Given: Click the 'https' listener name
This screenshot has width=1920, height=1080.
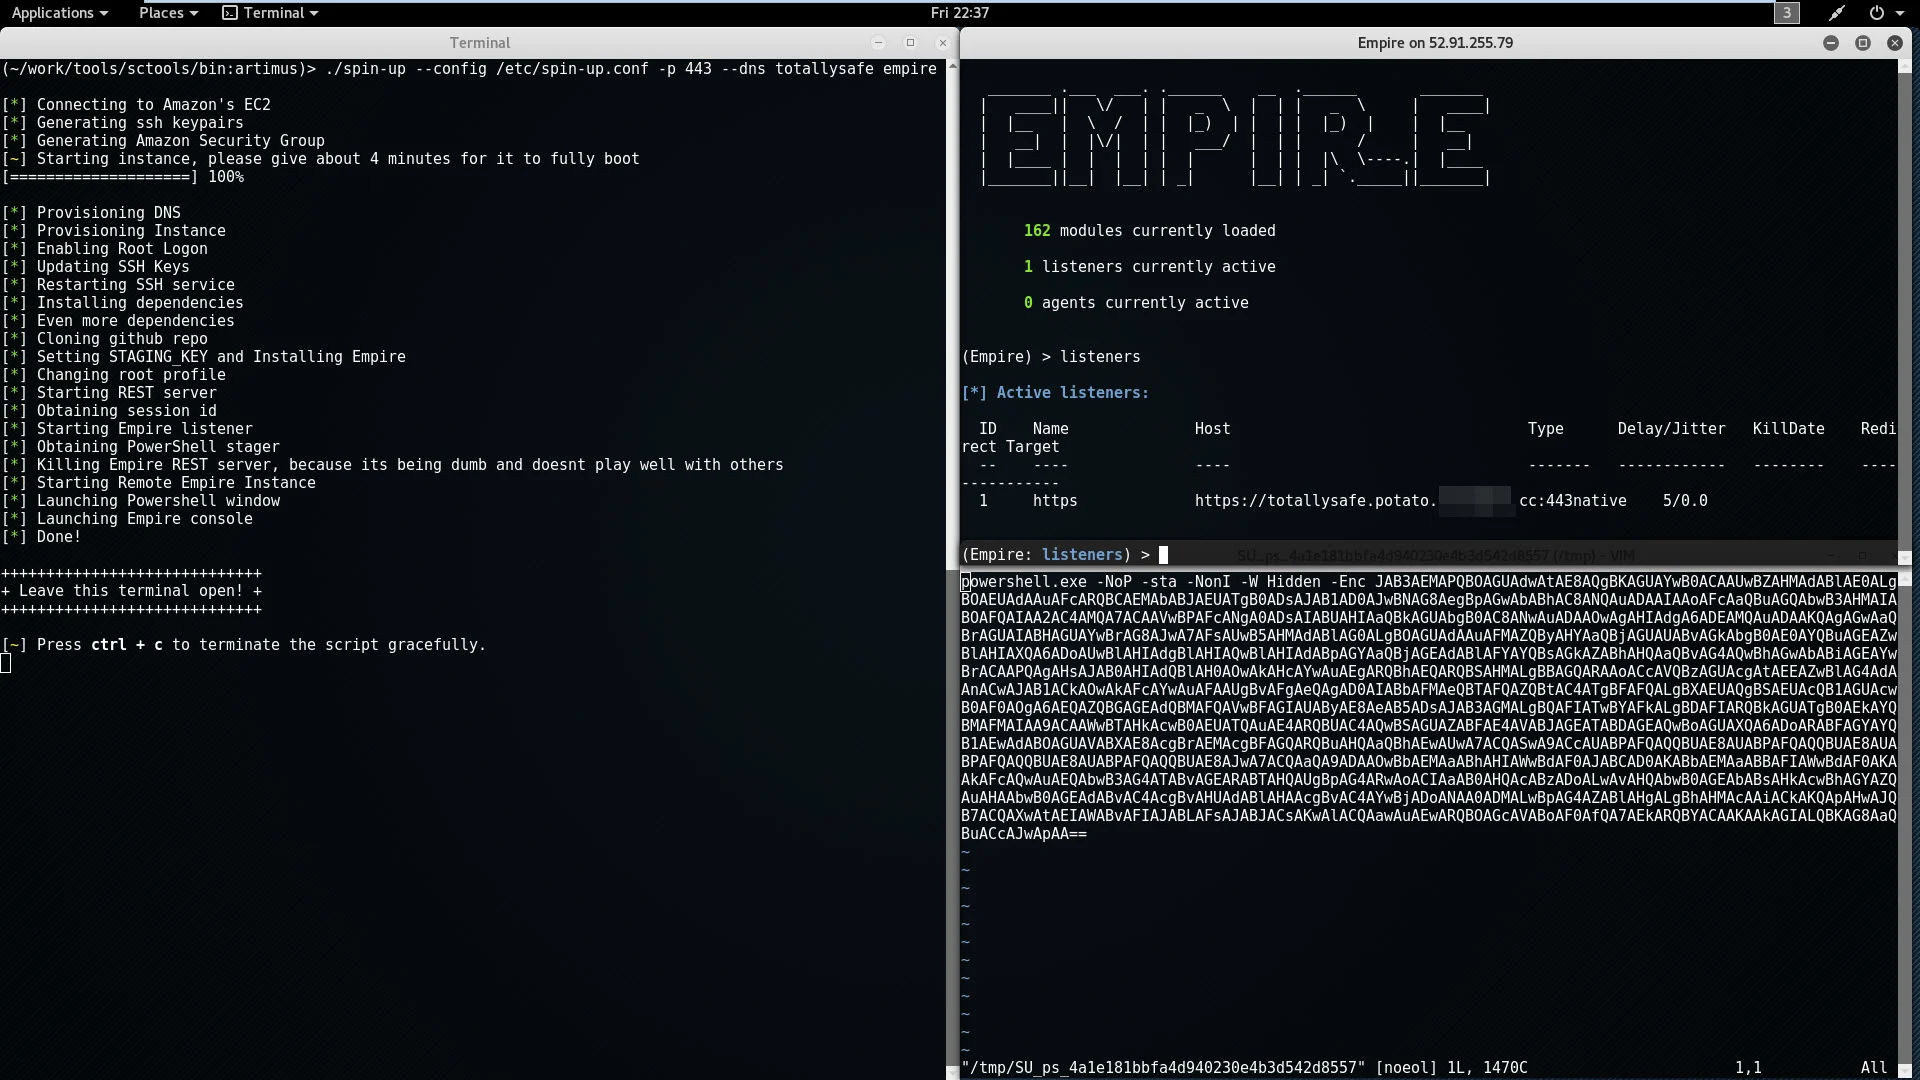Looking at the screenshot, I should [x=1055, y=501].
